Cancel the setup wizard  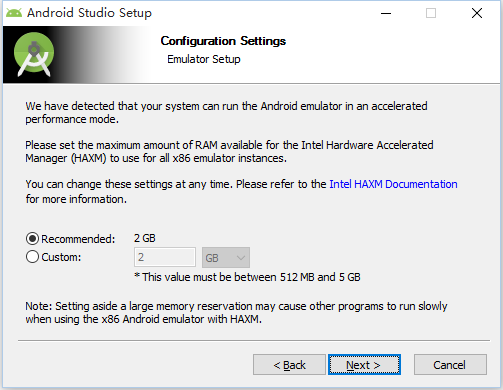(x=450, y=365)
